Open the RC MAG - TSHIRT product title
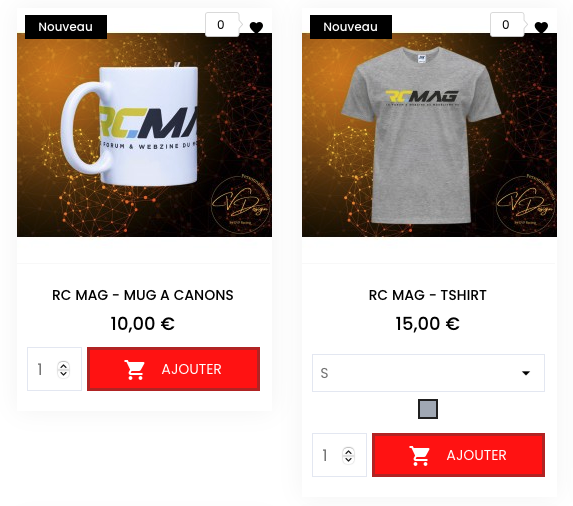The height and width of the screenshot is (506, 573). tap(428, 295)
